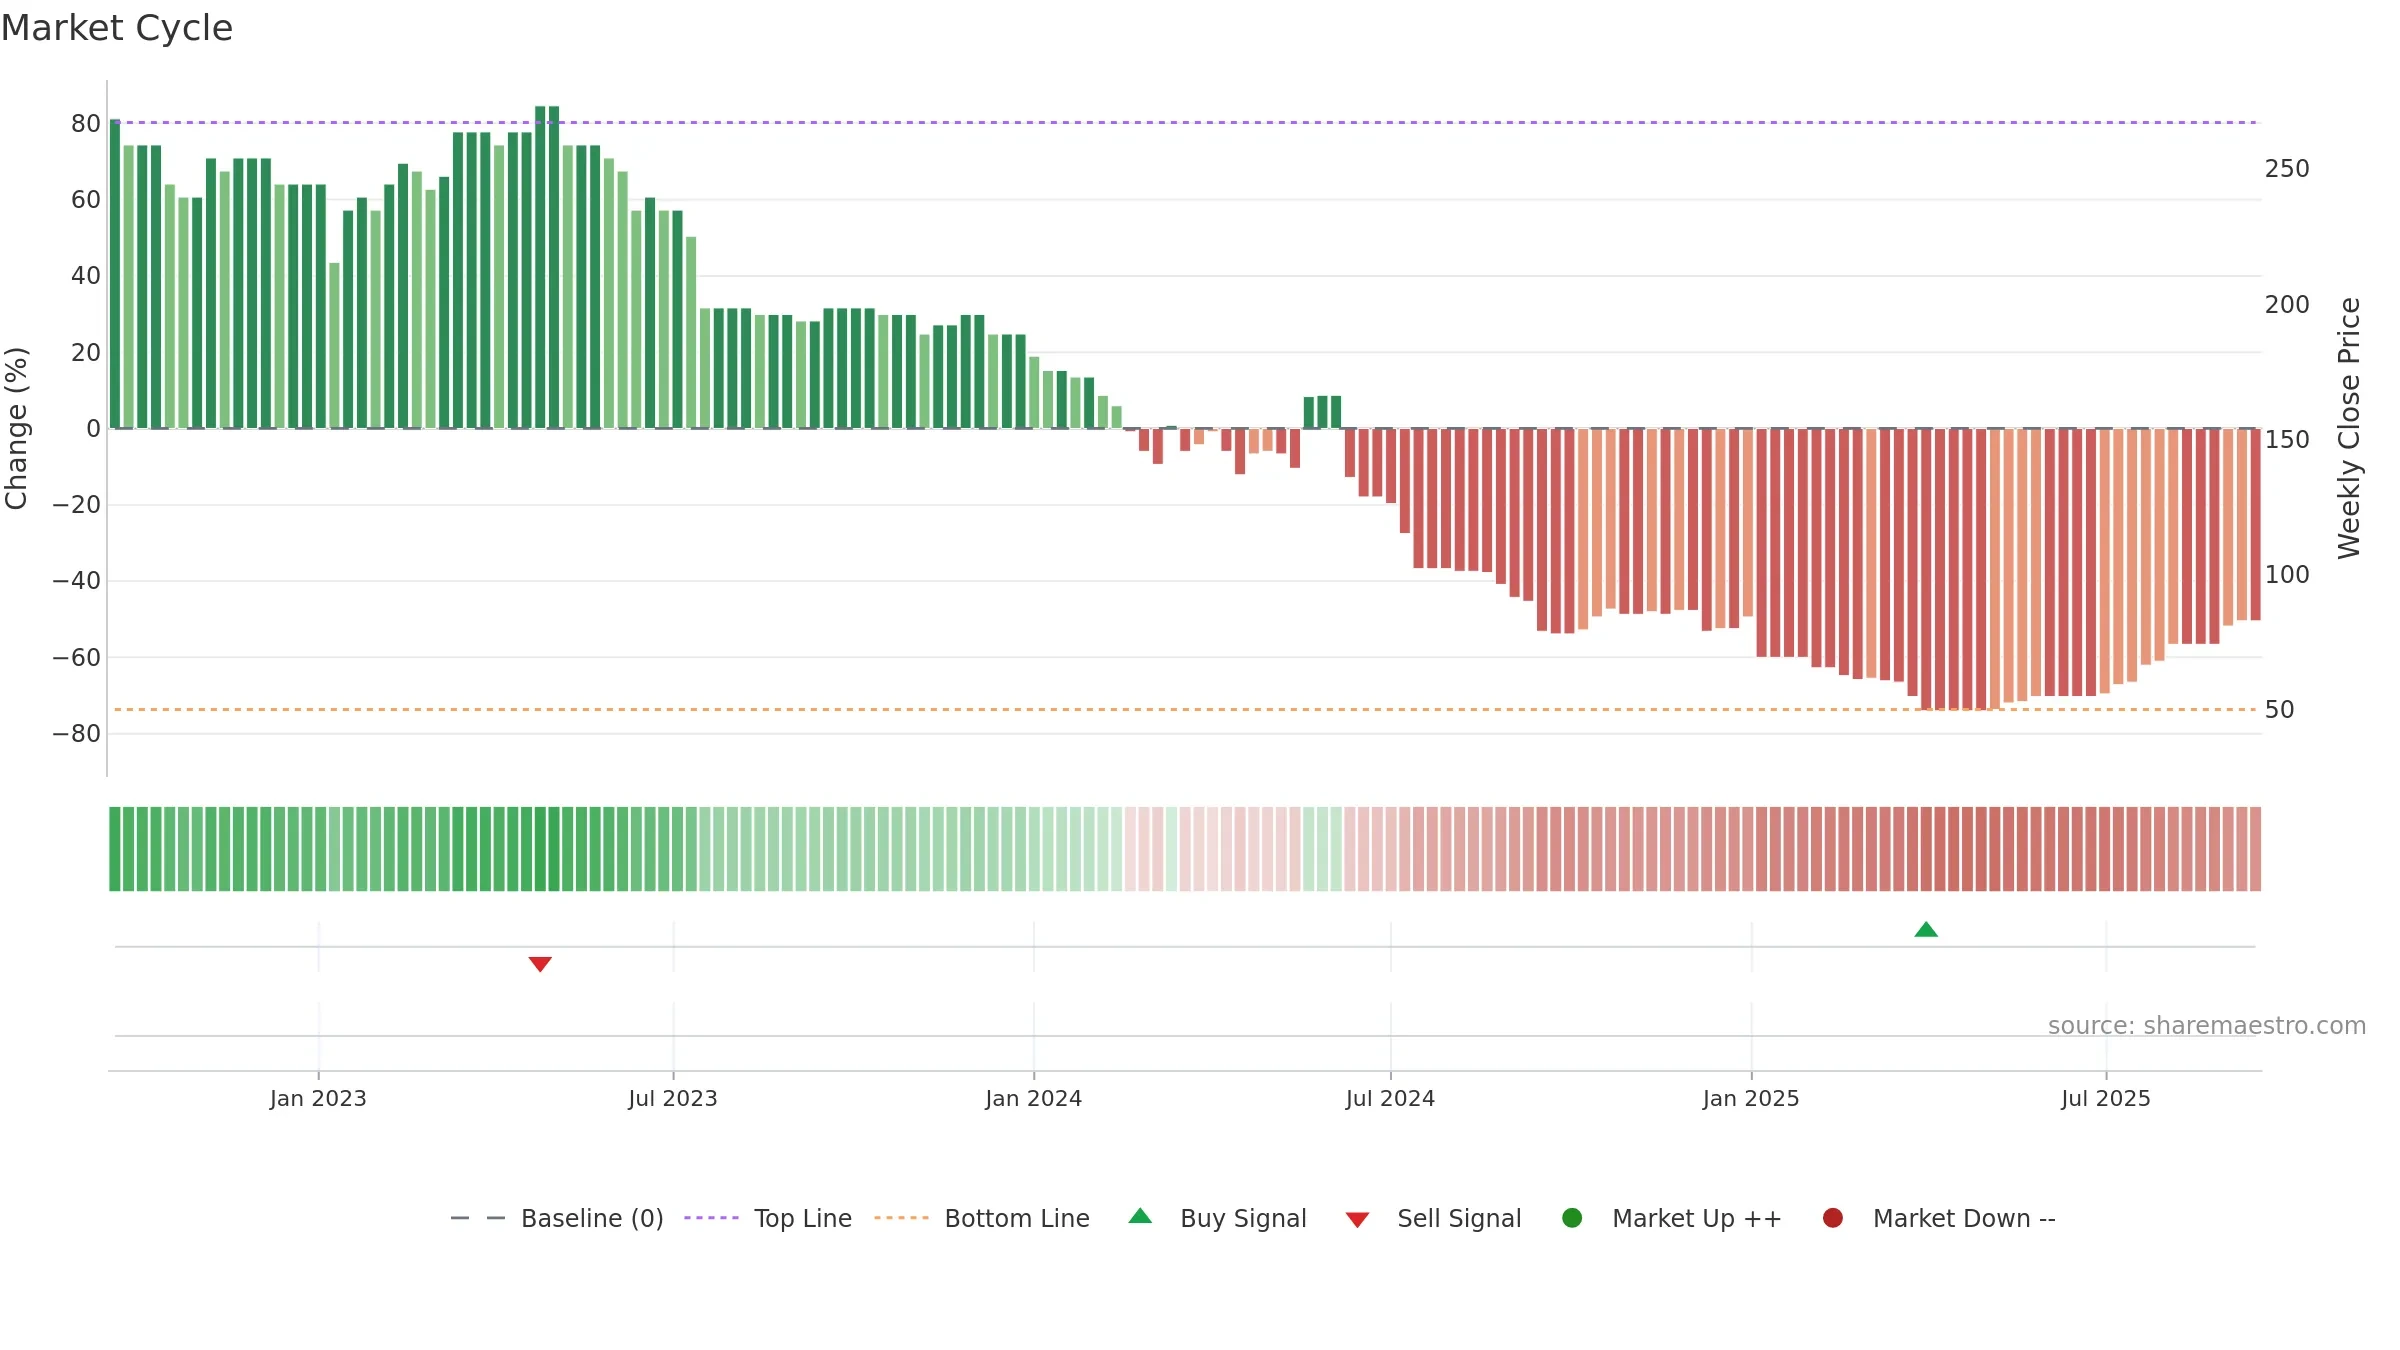
Task: Click the 200 tick on the right axis
Action: pyautogui.click(x=2287, y=305)
